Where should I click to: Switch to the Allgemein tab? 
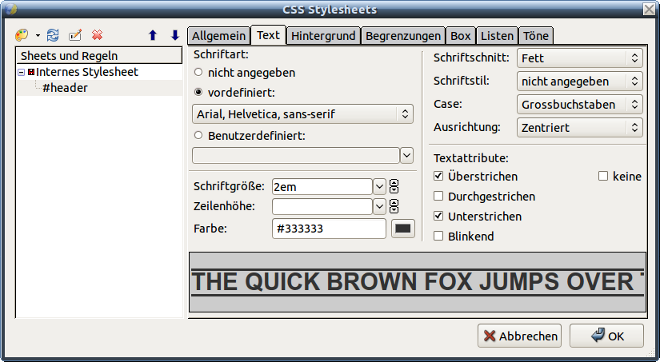tap(219, 36)
